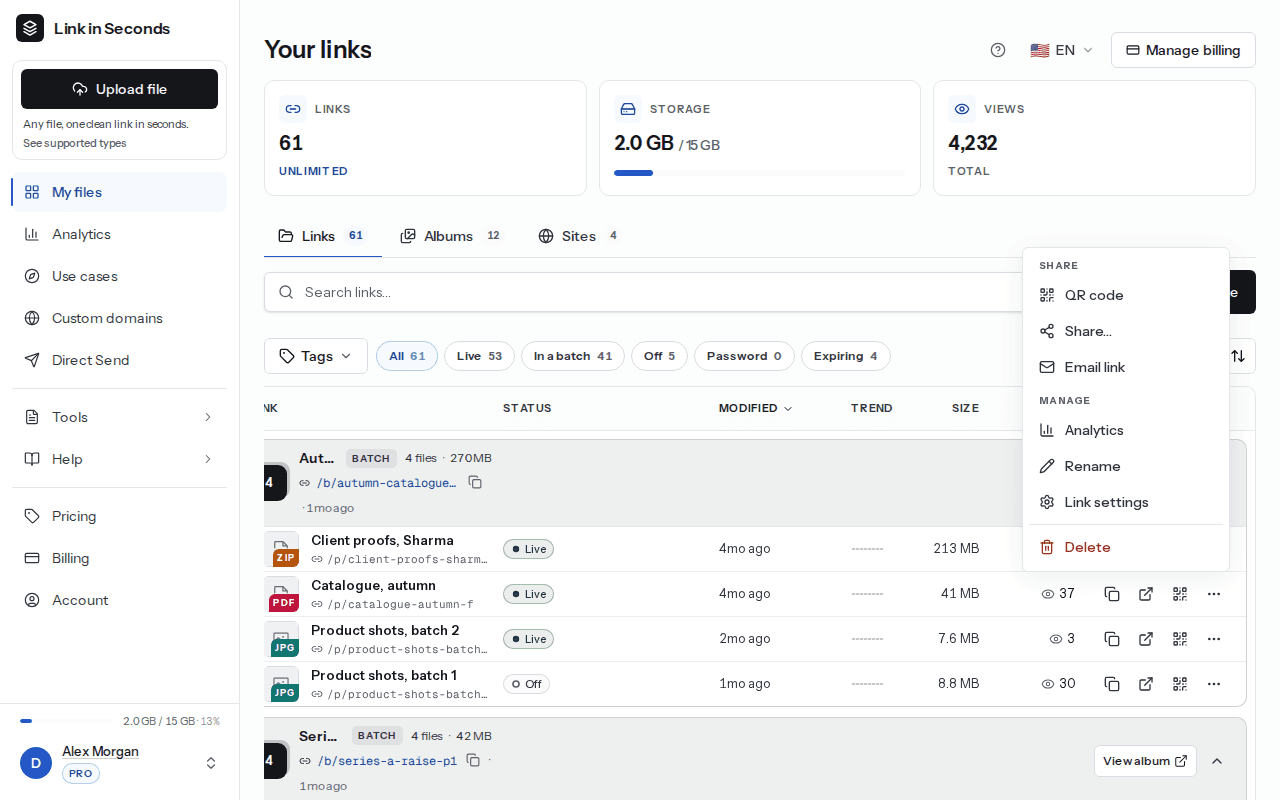The image size is (1280, 800).
Task: Sort by the Modified column header
Action: tap(755, 408)
